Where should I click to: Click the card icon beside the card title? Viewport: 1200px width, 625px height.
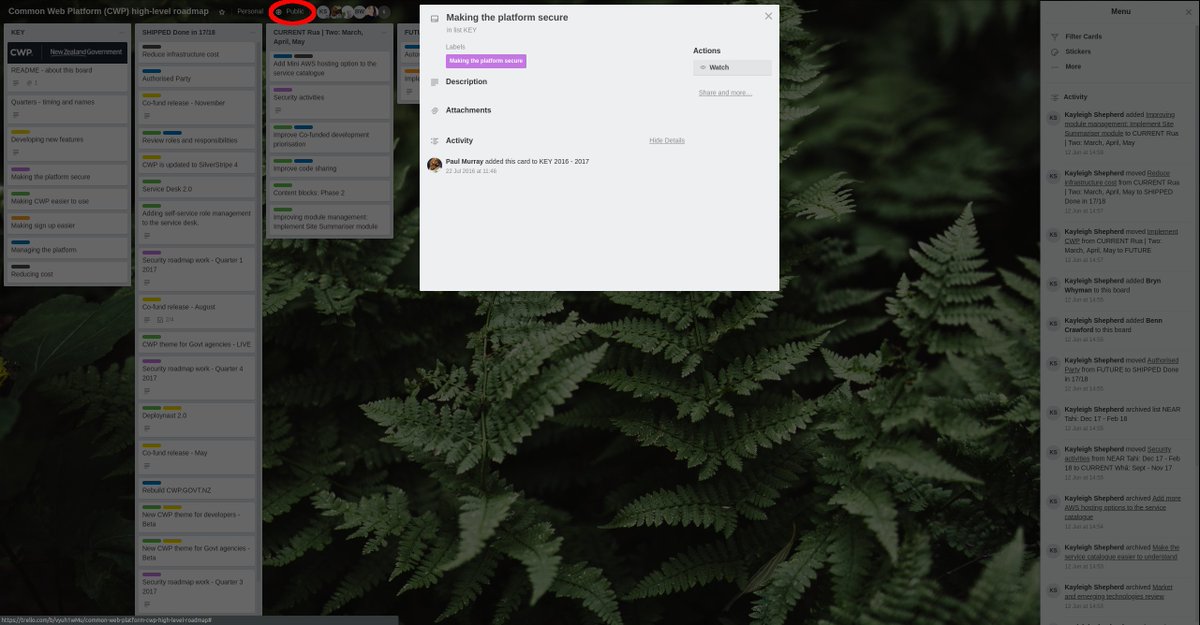tap(434, 18)
